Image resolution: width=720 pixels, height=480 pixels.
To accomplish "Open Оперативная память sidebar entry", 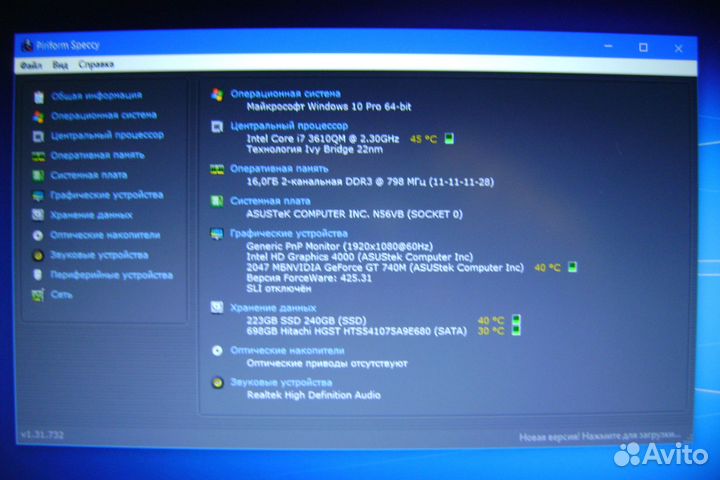I will [97, 155].
